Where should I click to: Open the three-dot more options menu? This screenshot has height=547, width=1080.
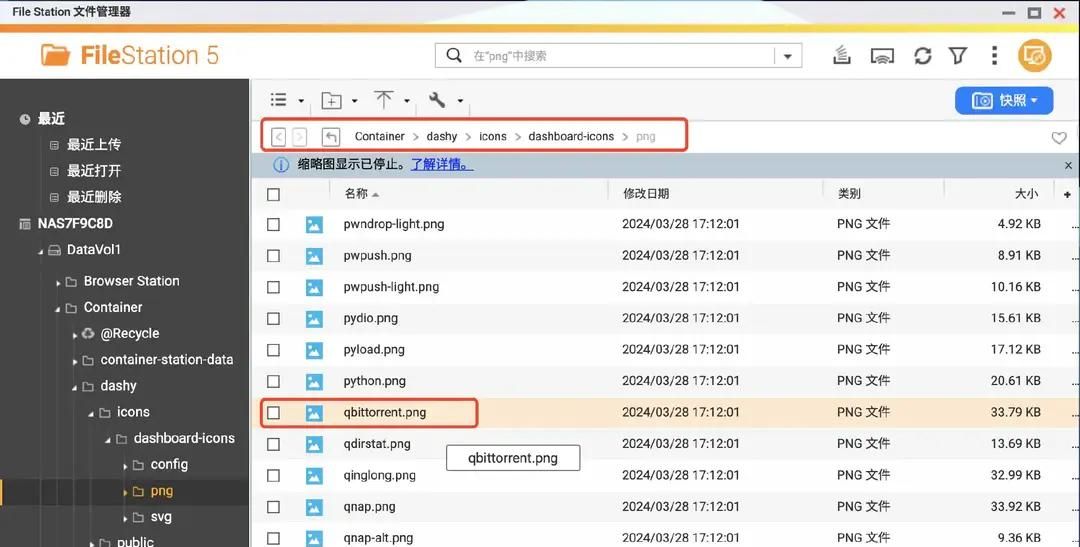pyautogui.click(x=994, y=55)
